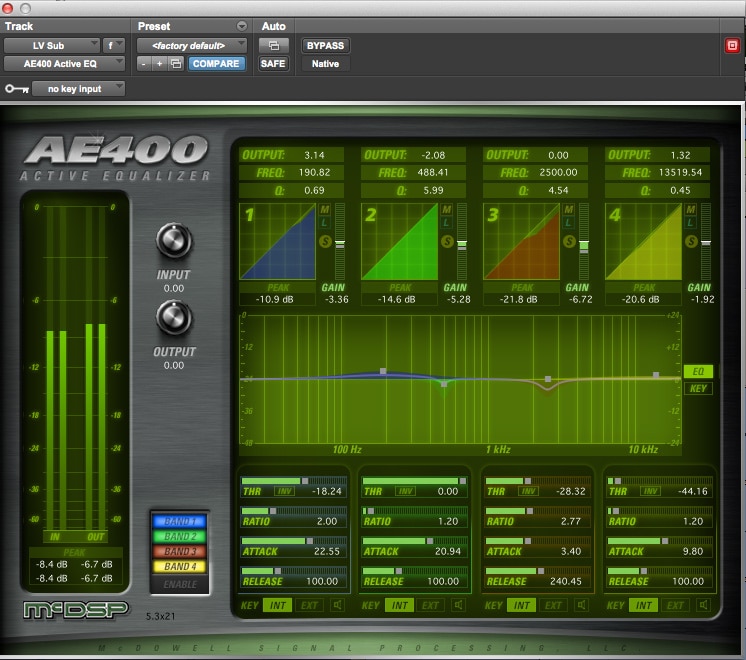This screenshot has width=746, height=660.
Task: Click band 3 solo S button
Action: 569,241
